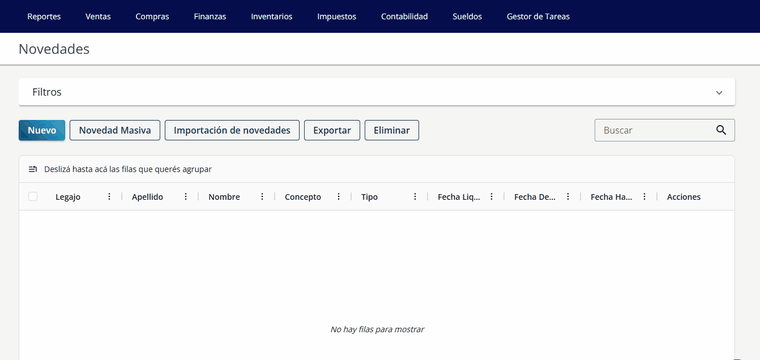Sort by Fecha De column header
Viewport: 760px width, 360px height.
pyautogui.click(x=535, y=197)
